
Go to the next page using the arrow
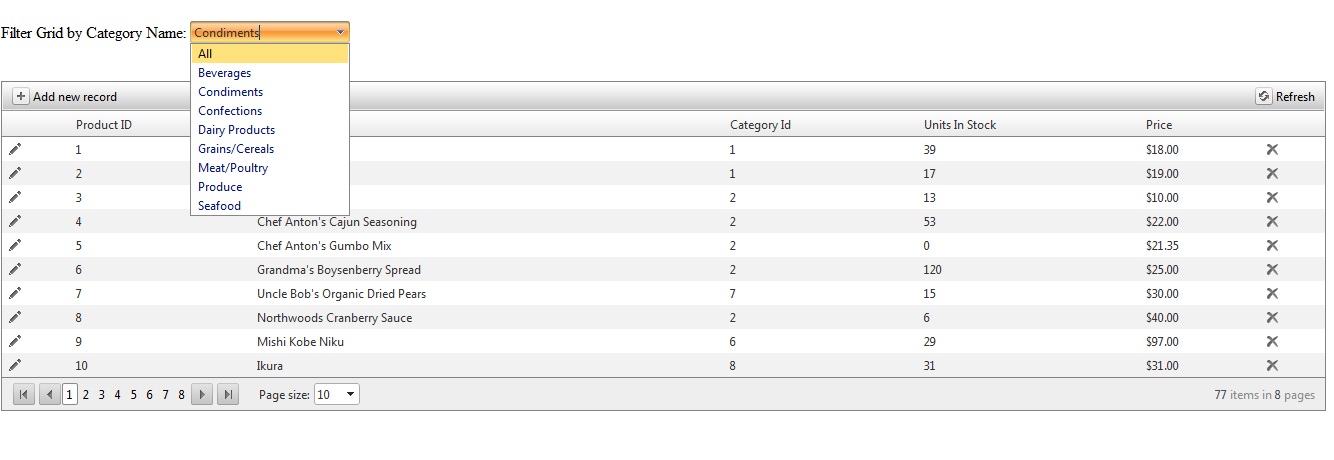pyautogui.click(x=202, y=395)
